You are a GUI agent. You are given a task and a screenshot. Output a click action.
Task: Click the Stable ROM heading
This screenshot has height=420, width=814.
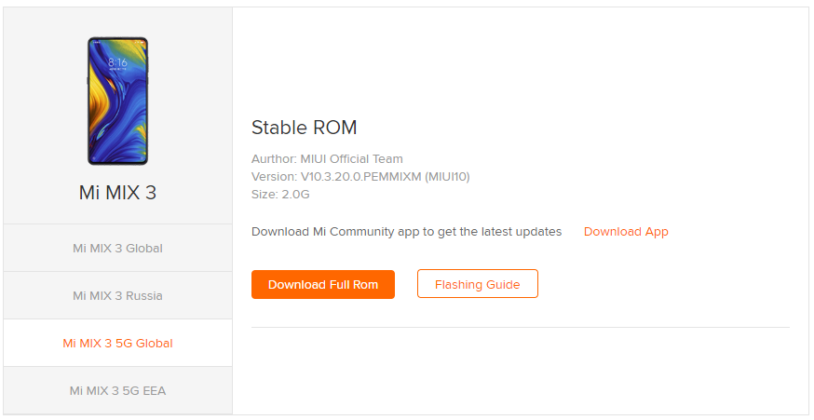[304, 127]
